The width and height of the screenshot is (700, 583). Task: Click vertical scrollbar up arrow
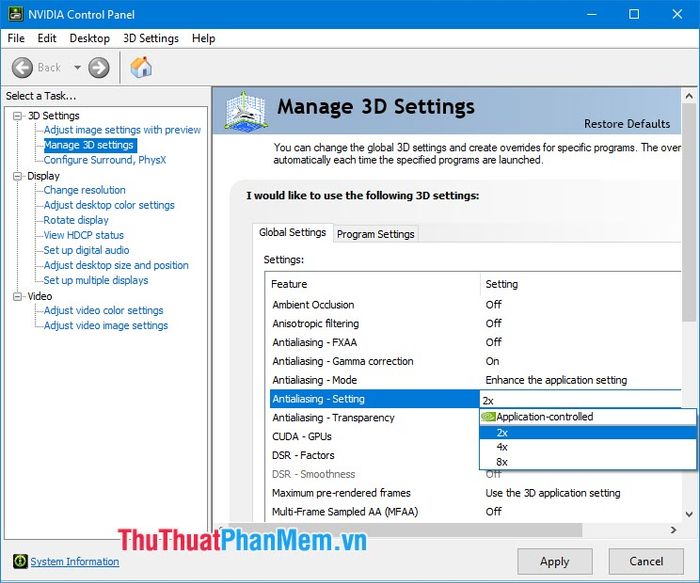click(689, 96)
